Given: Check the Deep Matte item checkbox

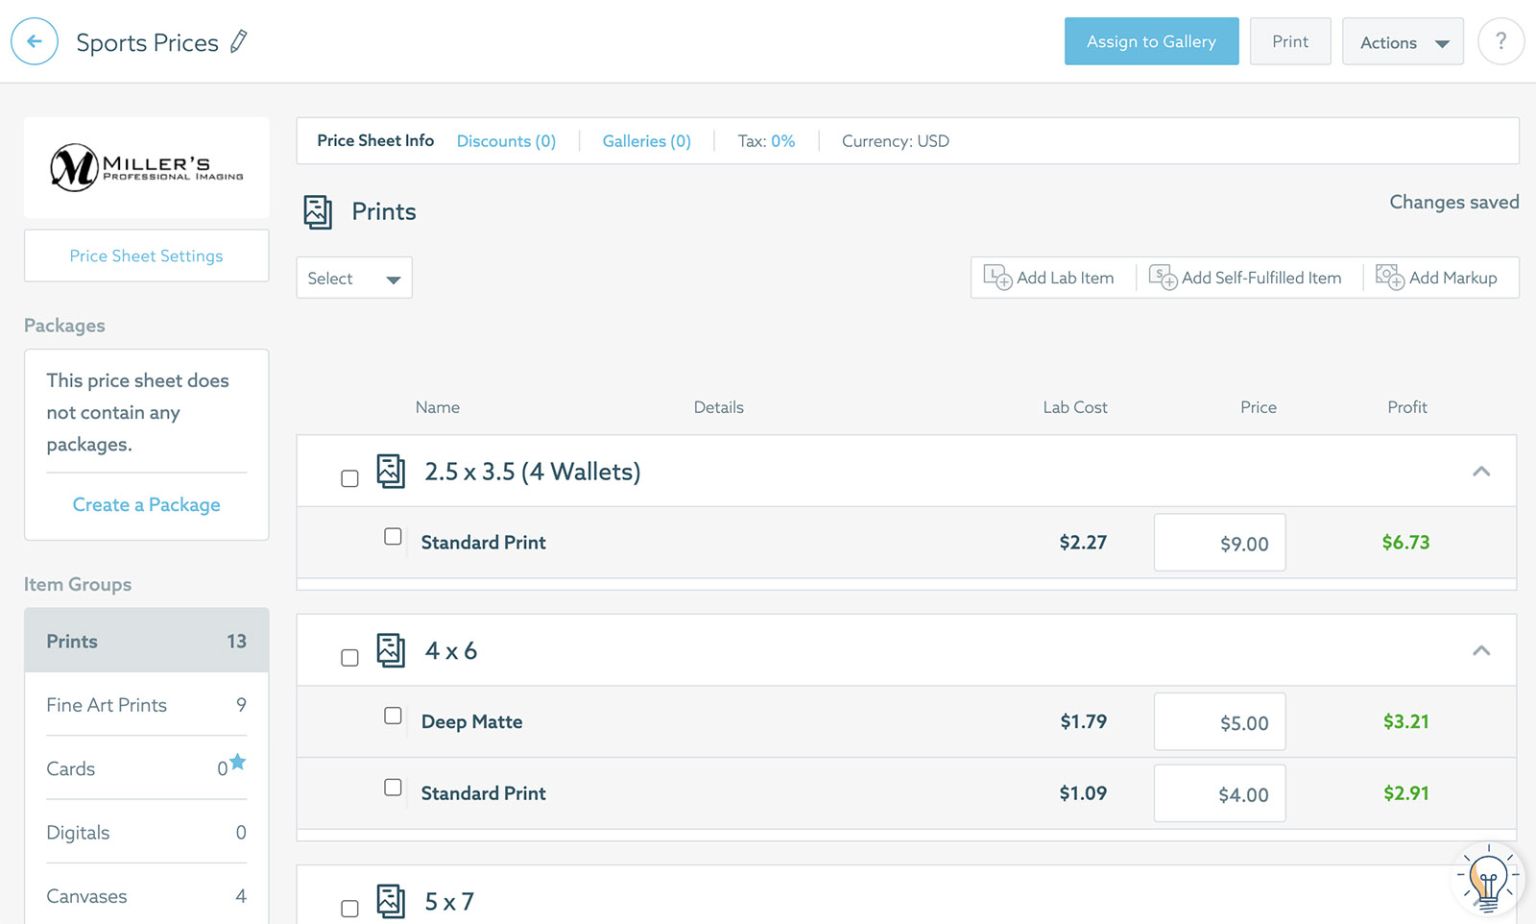Looking at the screenshot, I should click(x=393, y=715).
